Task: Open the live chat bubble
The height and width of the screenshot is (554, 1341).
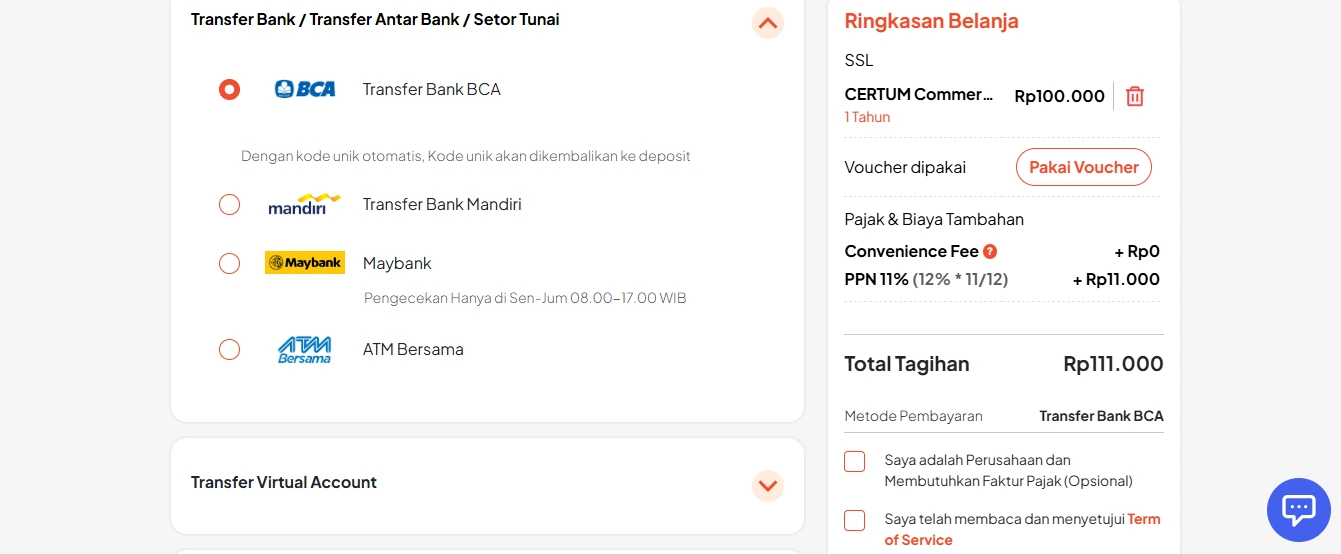Action: point(1298,510)
